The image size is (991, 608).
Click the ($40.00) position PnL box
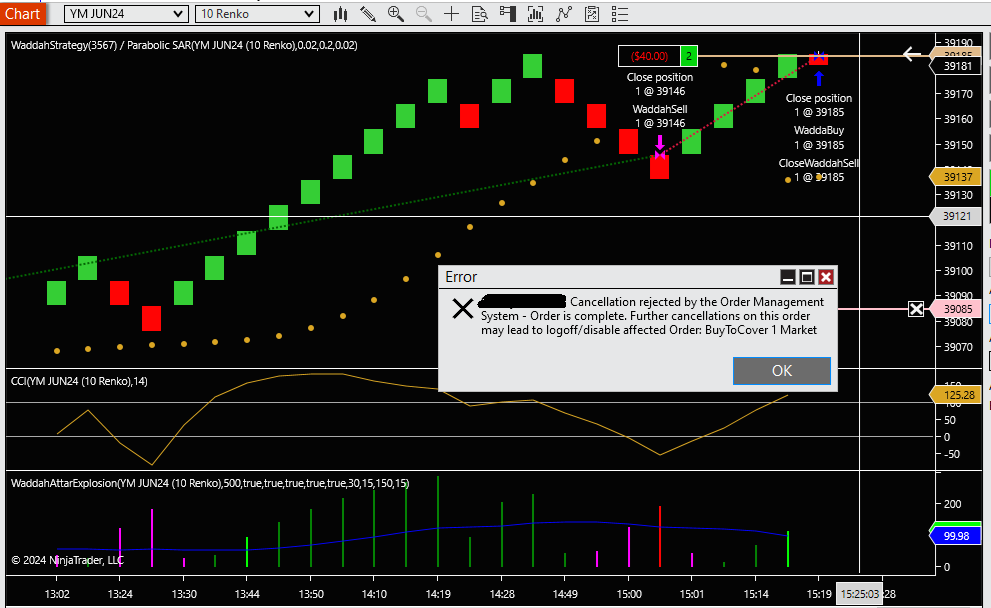(649, 56)
